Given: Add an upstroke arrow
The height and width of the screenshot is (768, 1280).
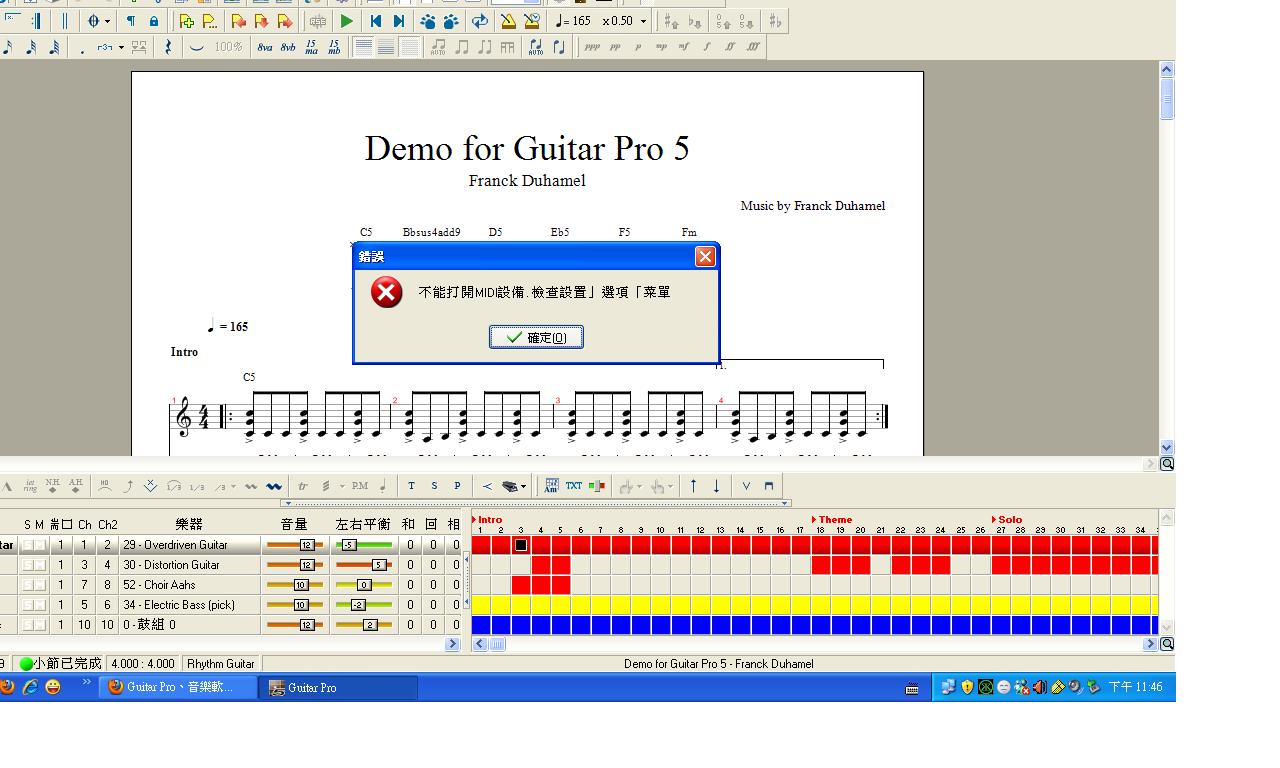Looking at the screenshot, I should [x=693, y=486].
